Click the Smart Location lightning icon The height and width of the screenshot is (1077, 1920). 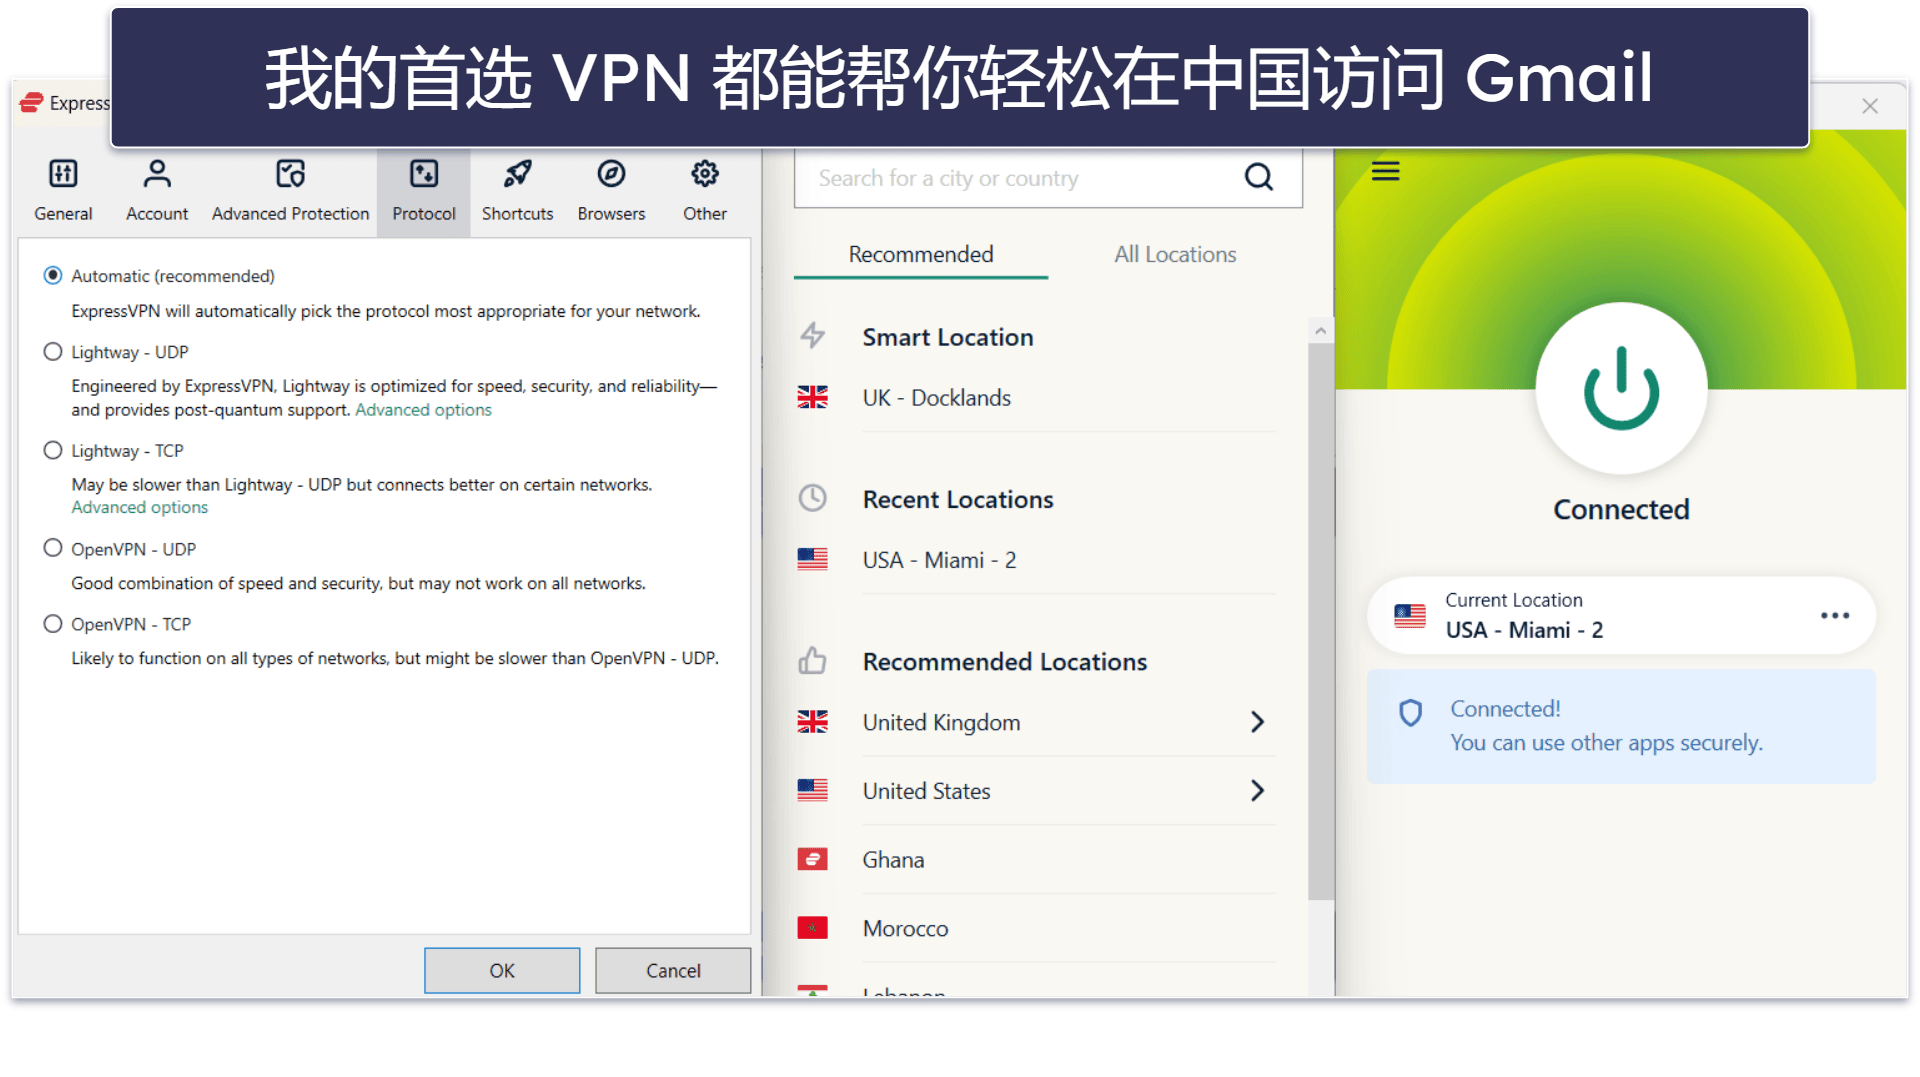[x=812, y=336]
